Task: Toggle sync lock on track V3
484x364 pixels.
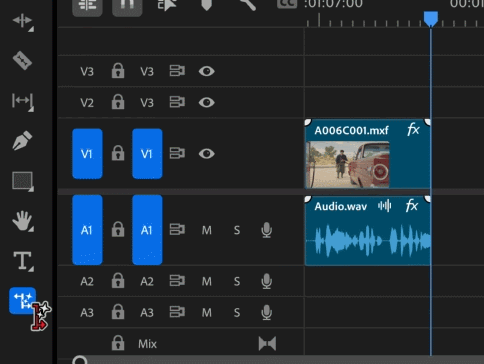Action: [x=177, y=71]
